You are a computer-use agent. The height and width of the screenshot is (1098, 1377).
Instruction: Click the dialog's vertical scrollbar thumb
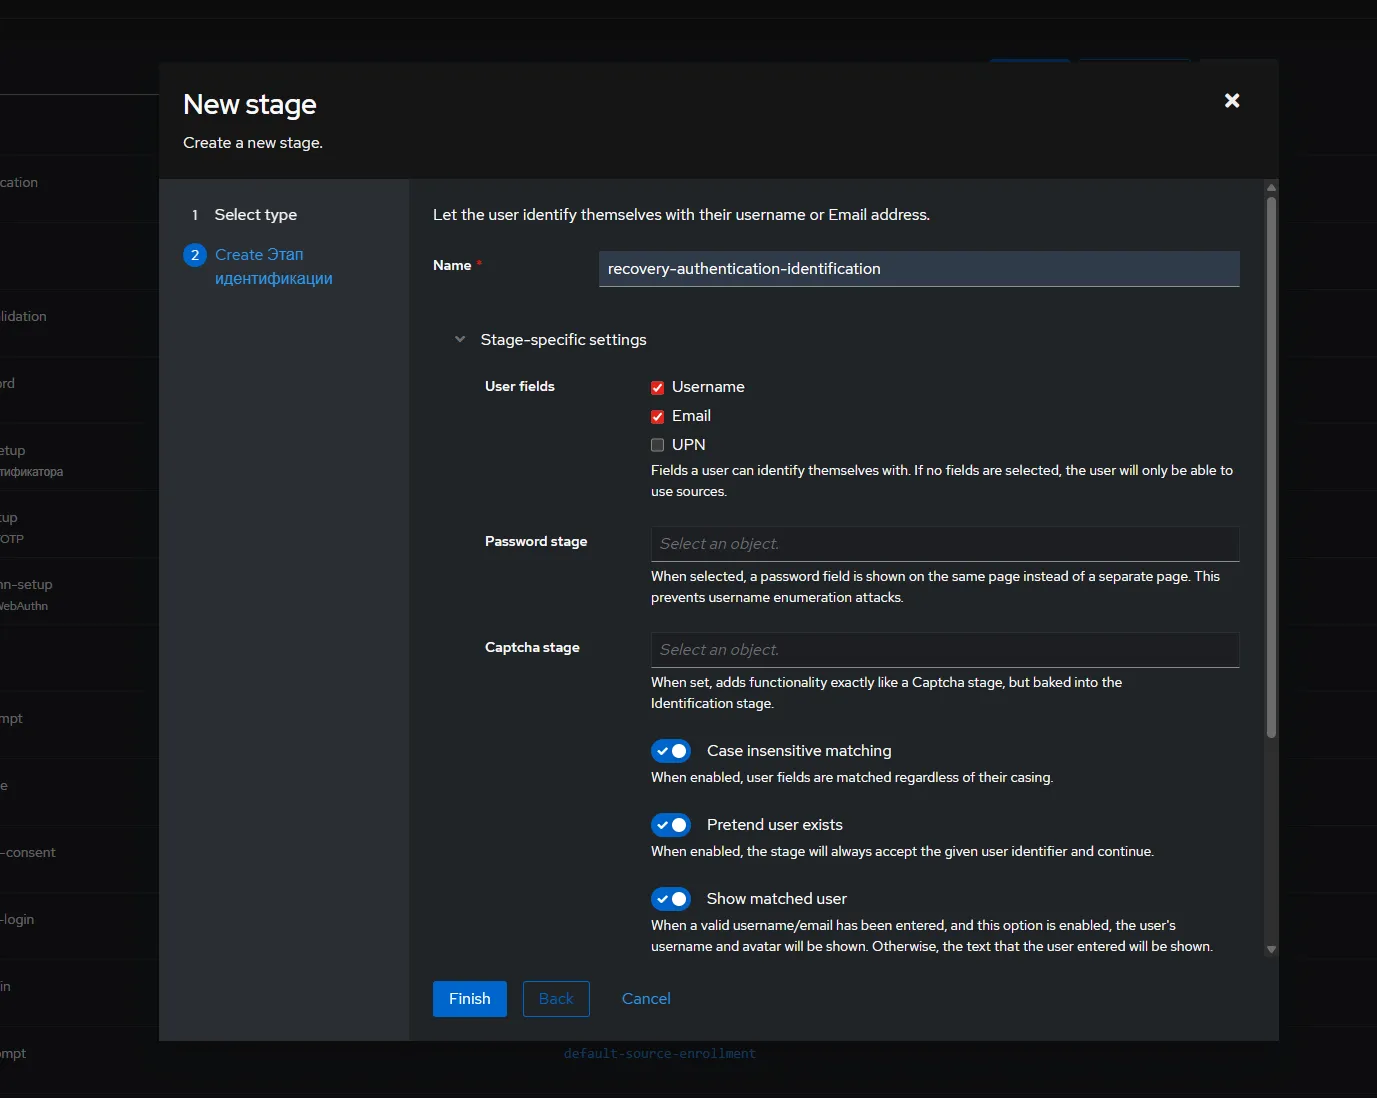click(1271, 465)
